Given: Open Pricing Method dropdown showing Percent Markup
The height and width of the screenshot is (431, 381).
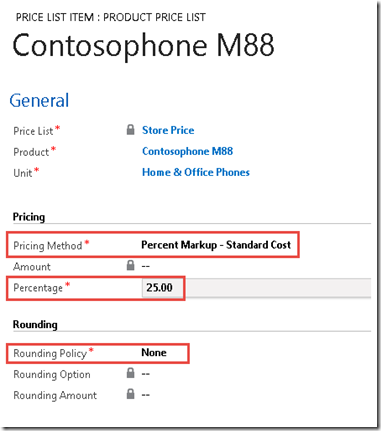Looking at the screenshot, I should [216, 245].
